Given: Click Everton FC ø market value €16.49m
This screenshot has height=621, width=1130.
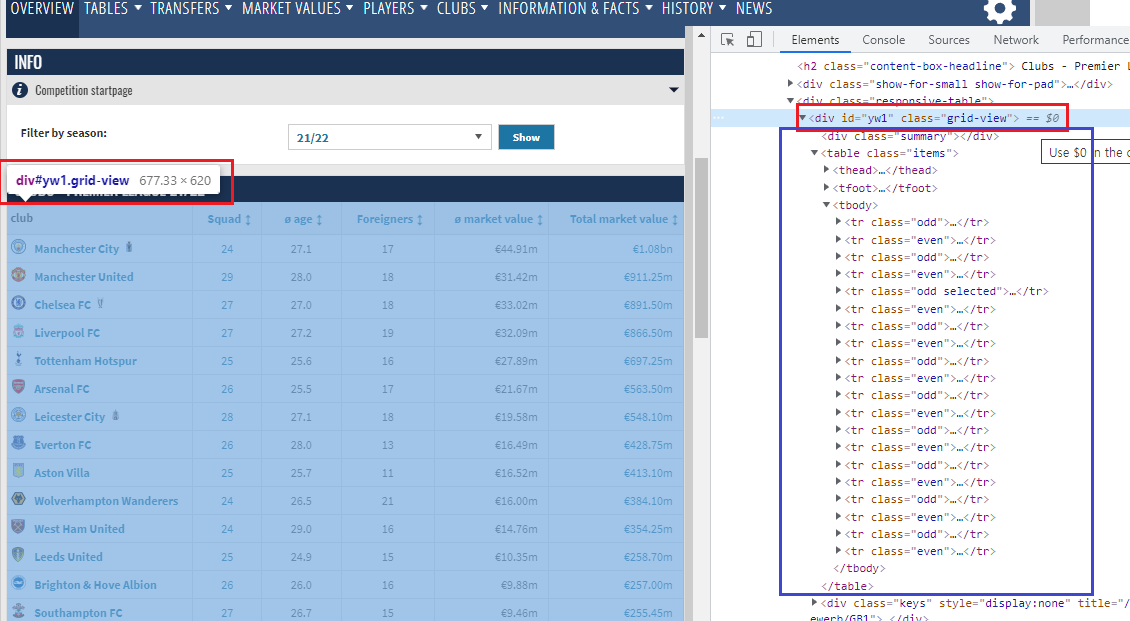Looking at the screenshot, I should (x=516, y=445).
